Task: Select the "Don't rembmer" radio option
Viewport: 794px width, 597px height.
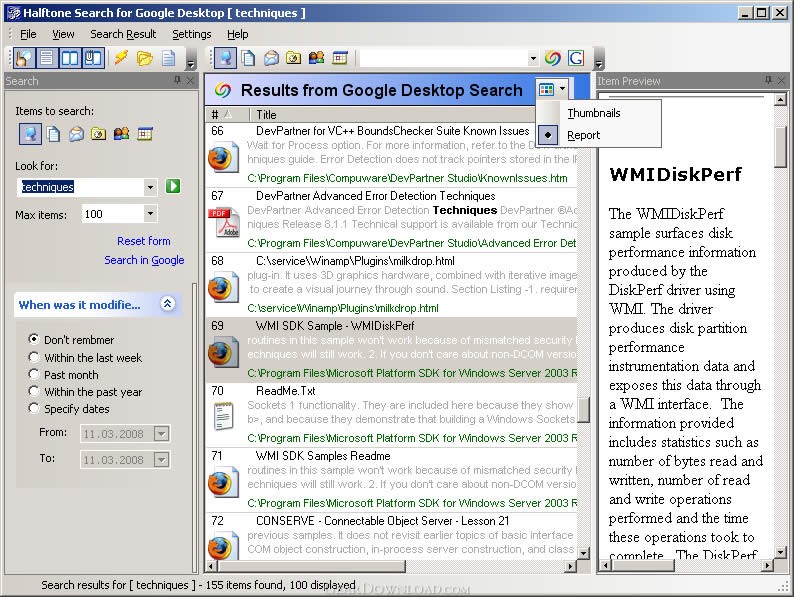Action: click(33, 339)
